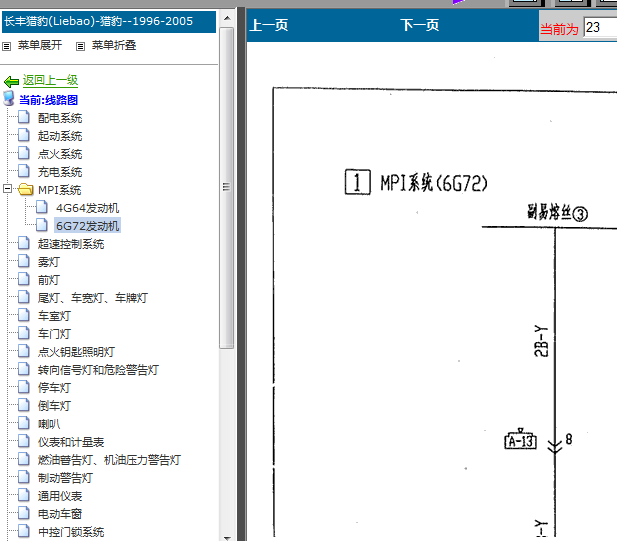Select the highlighted 6G72发动机 entry
The height and width of the screenshot is (541, 617).
pyautogui.click(x=87, y=226)
